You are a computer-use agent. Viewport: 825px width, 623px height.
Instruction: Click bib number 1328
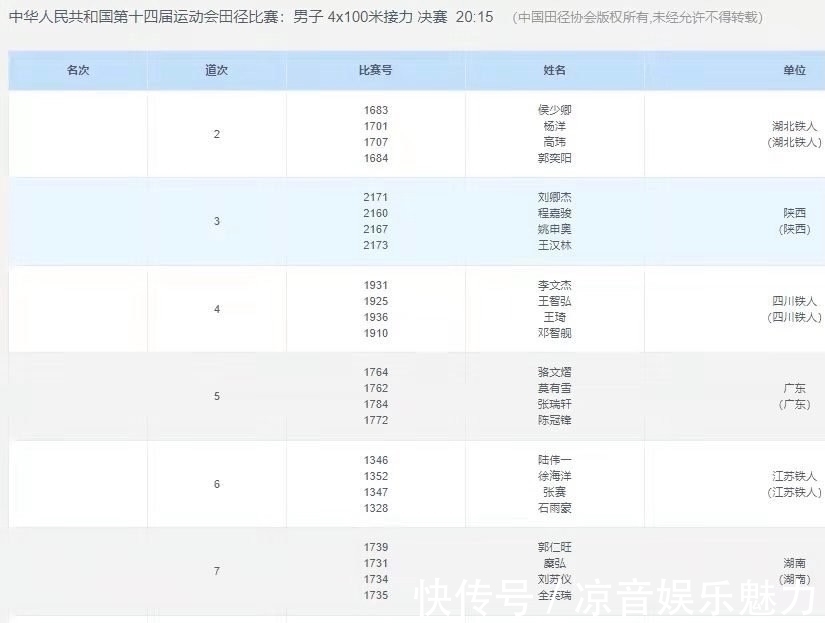click(376, 508)
